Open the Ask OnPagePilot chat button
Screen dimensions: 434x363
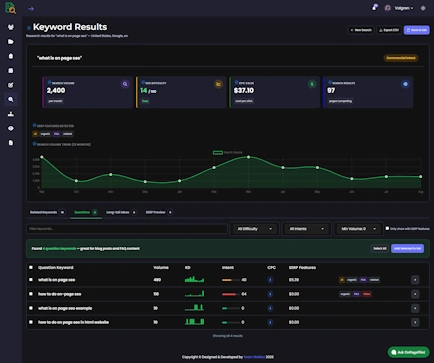(409, 352)
